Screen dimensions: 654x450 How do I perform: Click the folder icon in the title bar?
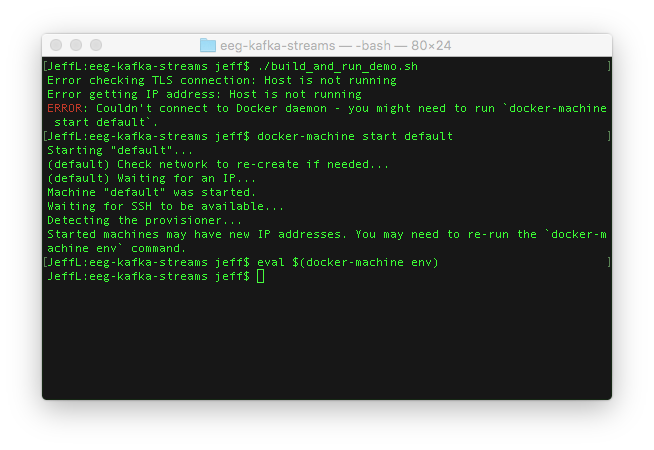[x=208, y=45]
